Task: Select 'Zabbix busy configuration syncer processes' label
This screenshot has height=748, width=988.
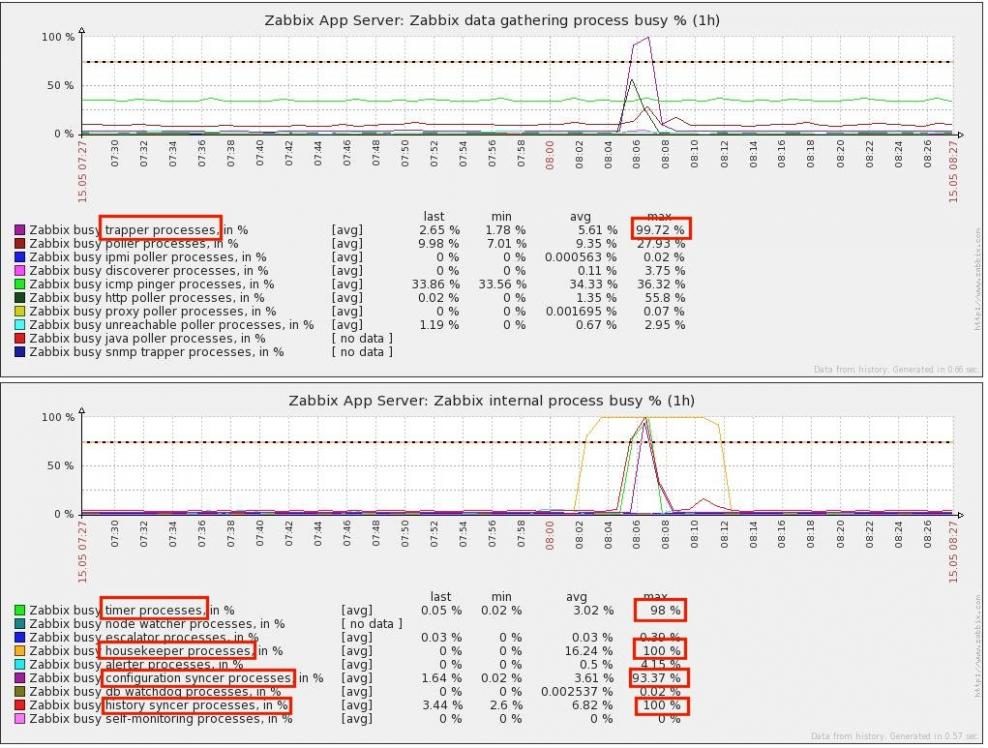Action: click(176, 678)
